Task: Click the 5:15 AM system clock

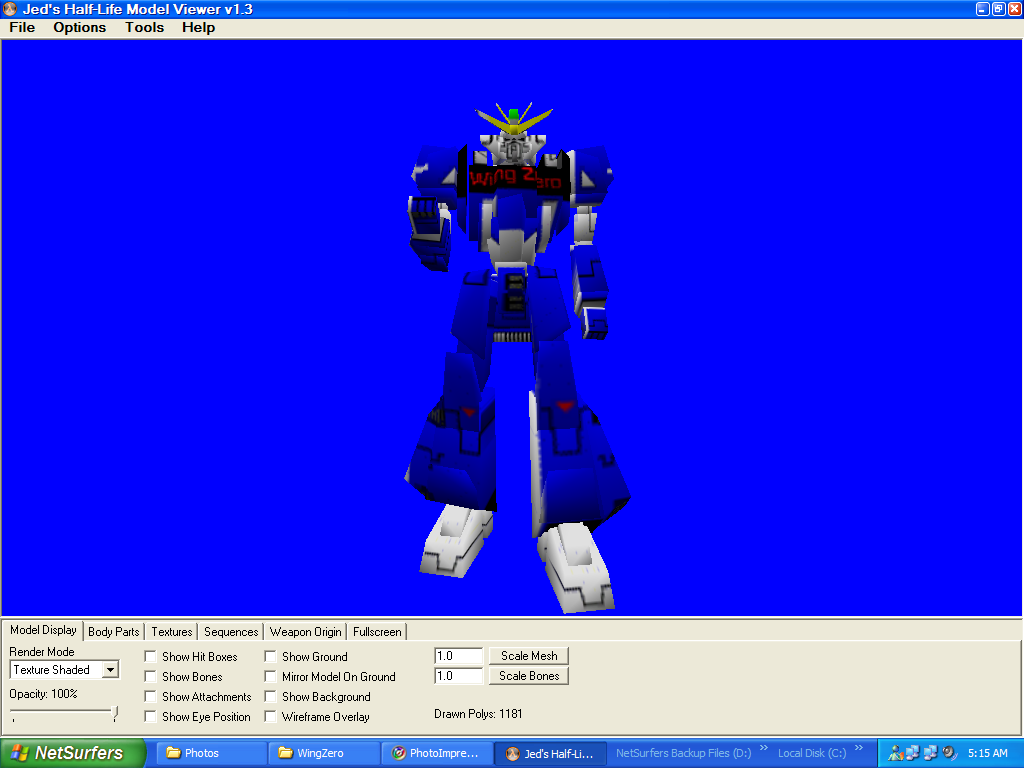Action: [987, 753]
